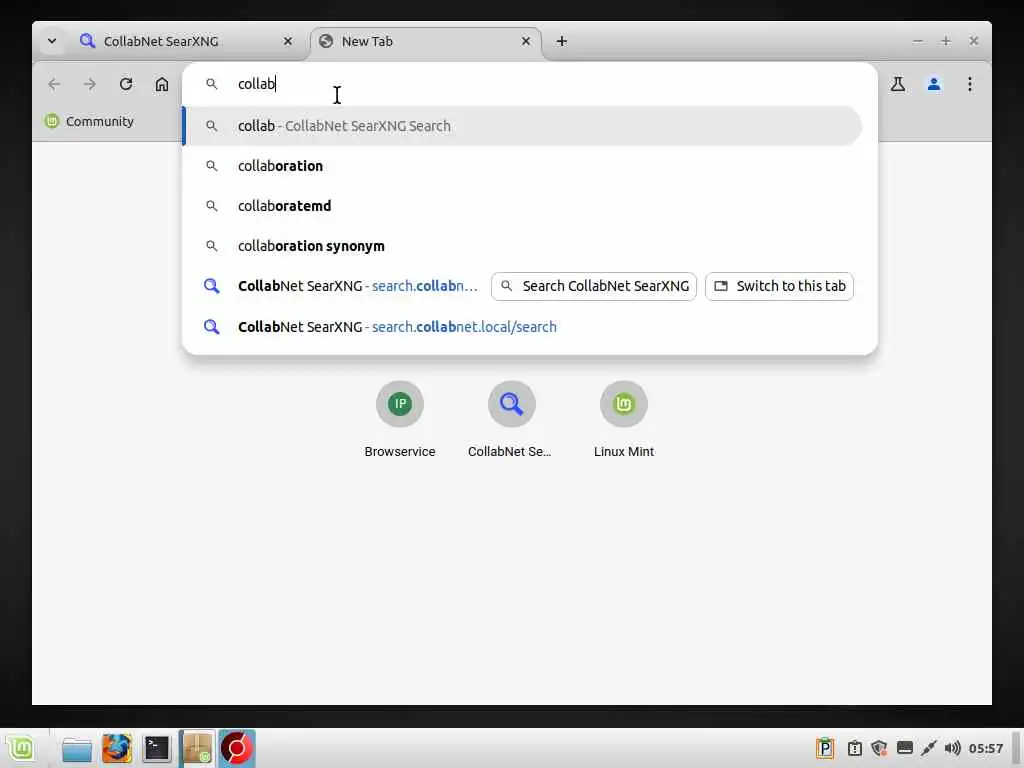The width and height of the screenshot is (1024, 768).
Task: Open the Browservice shortcut tile
Action: (400, 419)
